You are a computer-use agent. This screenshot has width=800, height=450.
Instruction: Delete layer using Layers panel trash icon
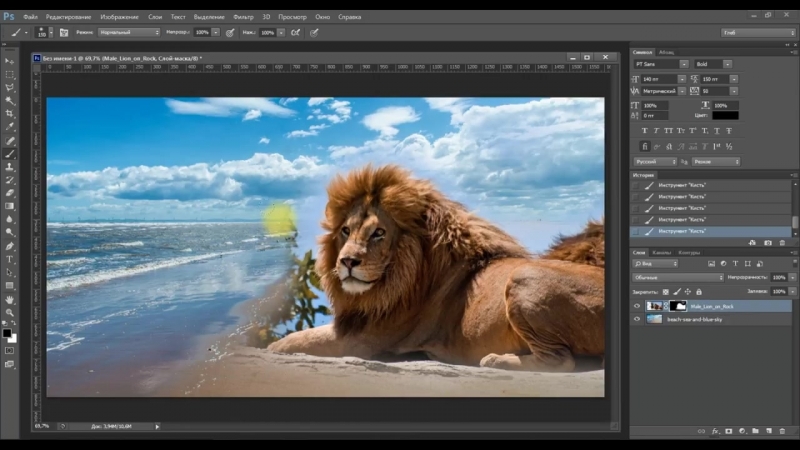tap(782, 431)
